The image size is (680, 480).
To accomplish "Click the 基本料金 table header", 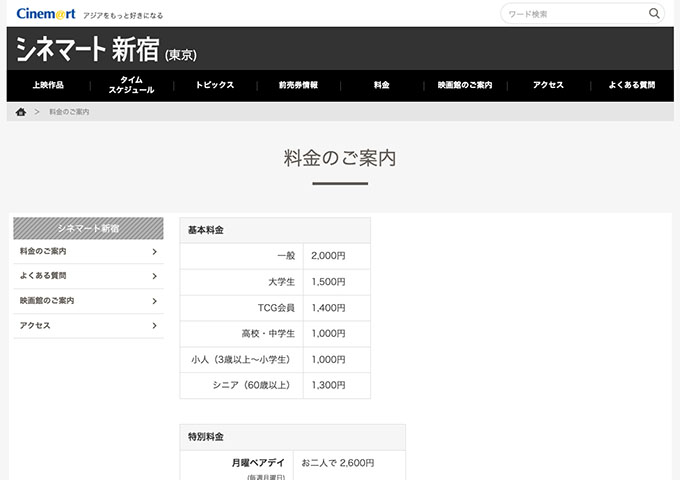I will pos(275,230).
